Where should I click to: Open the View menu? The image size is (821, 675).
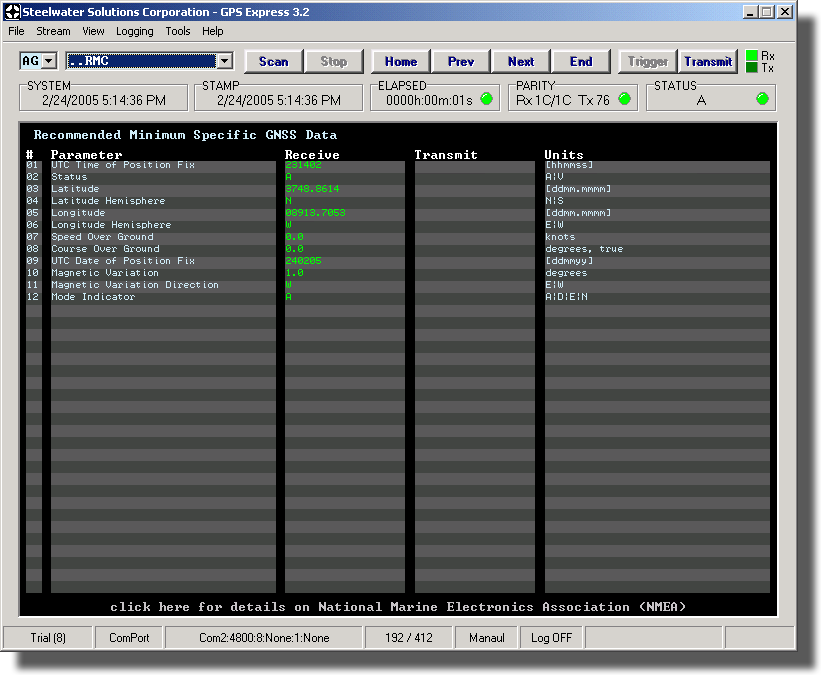(93, 31)
